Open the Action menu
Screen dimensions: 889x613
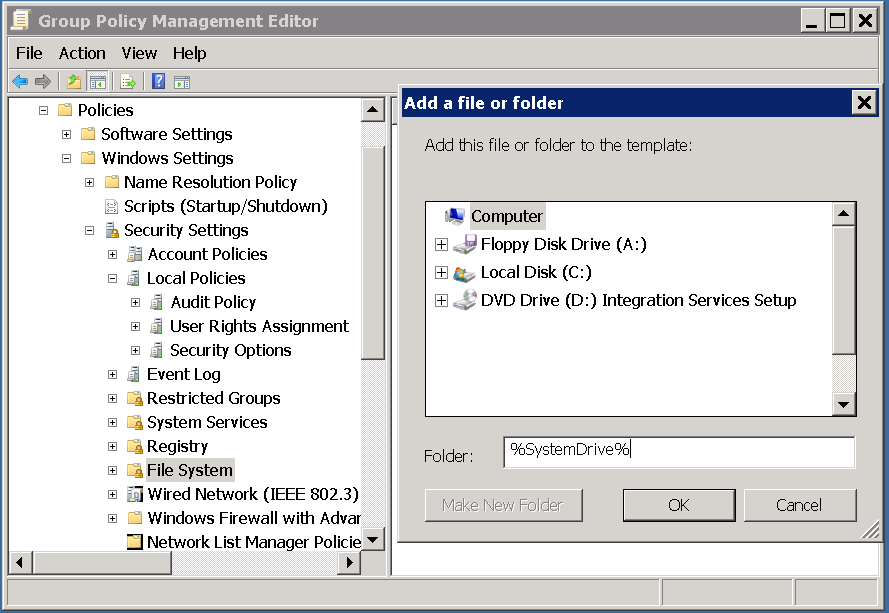pyautogui.click(x=82, y=53)
